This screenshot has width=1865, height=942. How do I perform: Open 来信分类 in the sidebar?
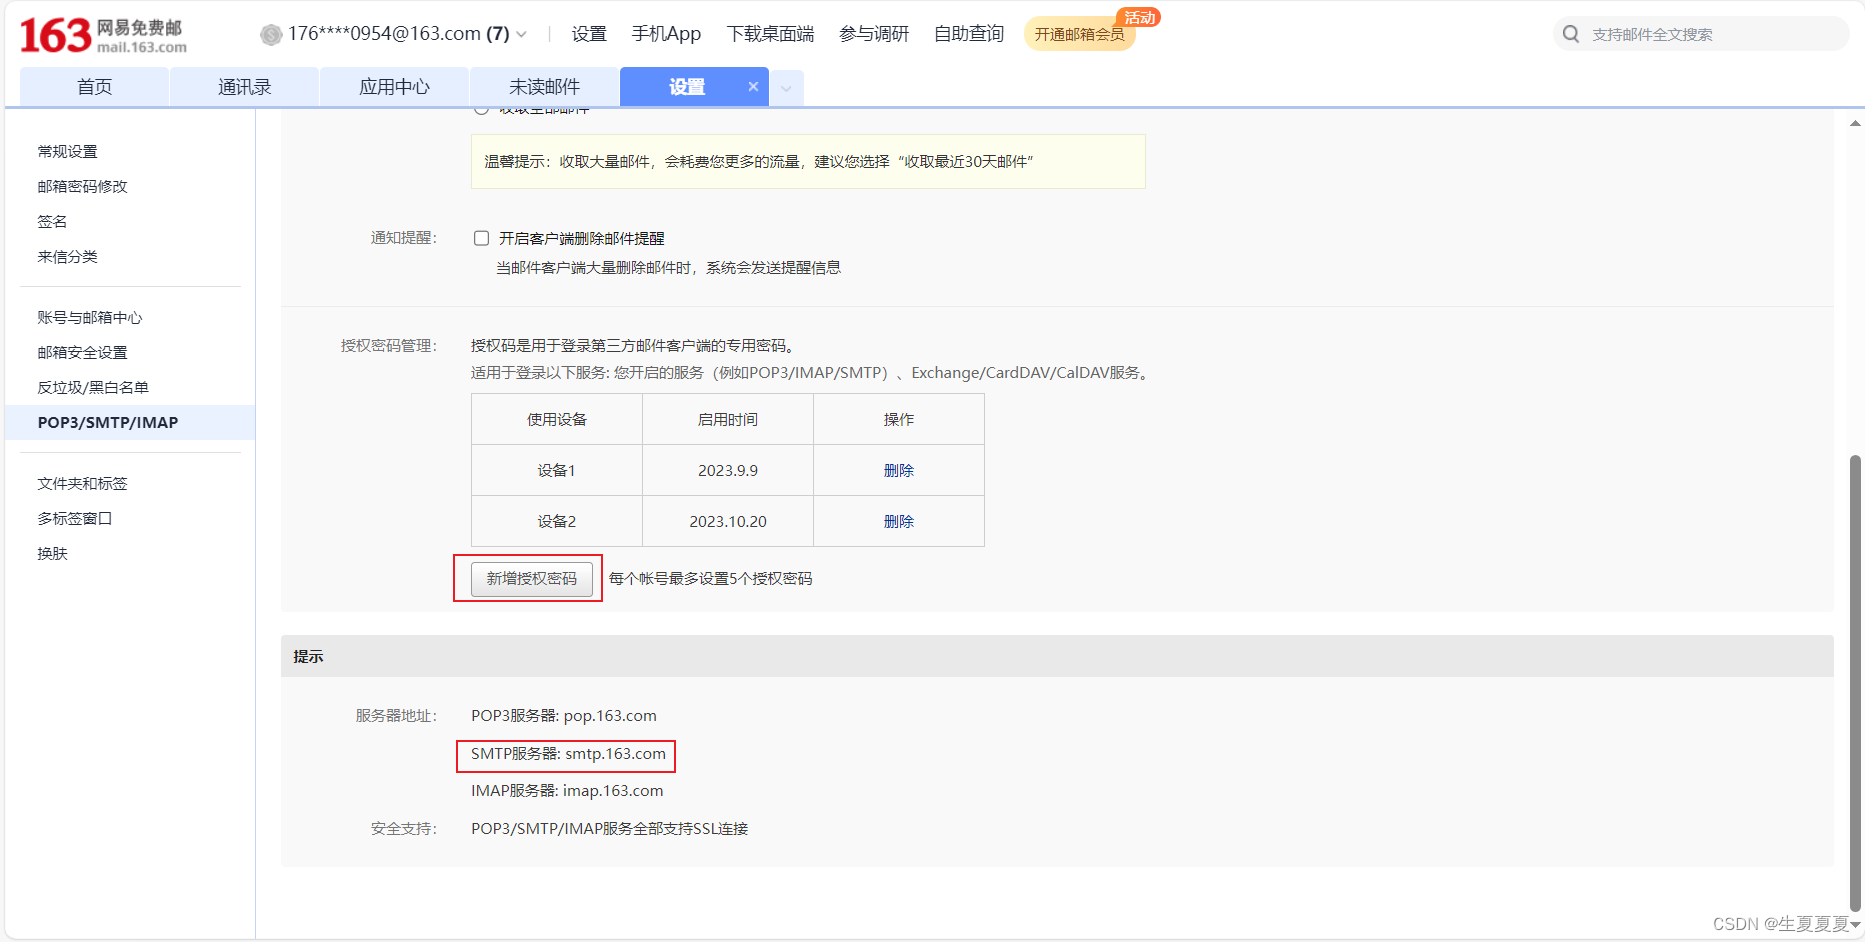click(x=68, y=256)
